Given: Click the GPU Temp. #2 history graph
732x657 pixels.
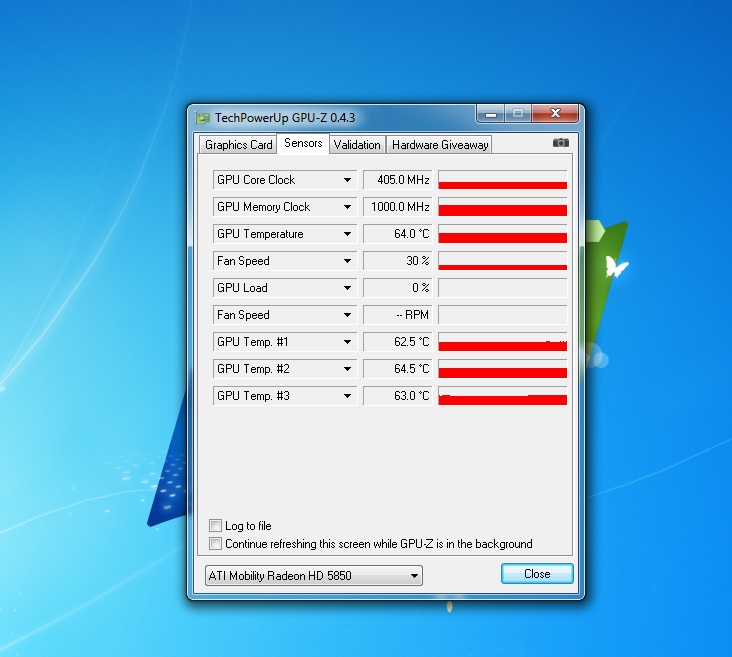Looking at the screenshot, I should [503, 369].
